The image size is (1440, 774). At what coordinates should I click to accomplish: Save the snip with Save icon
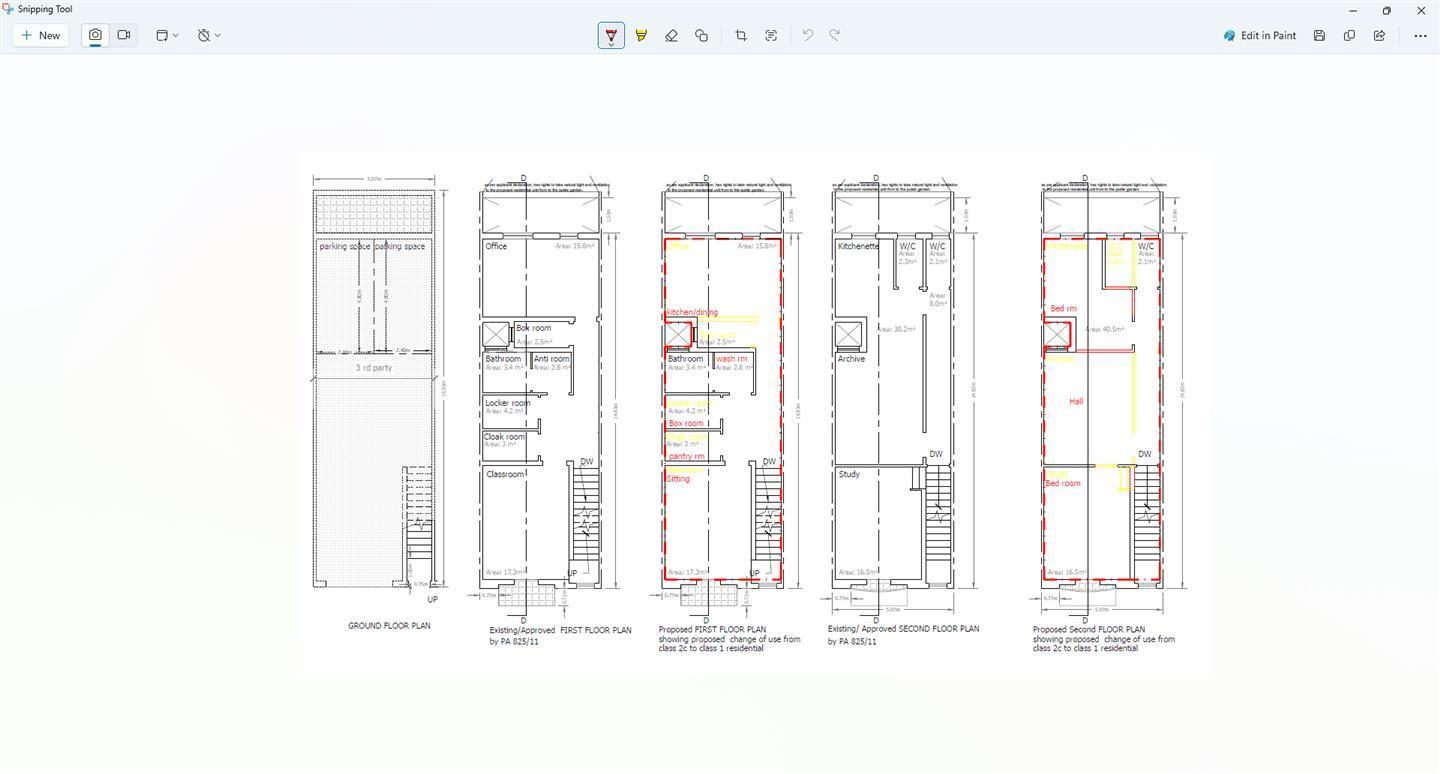[1319, 35]
